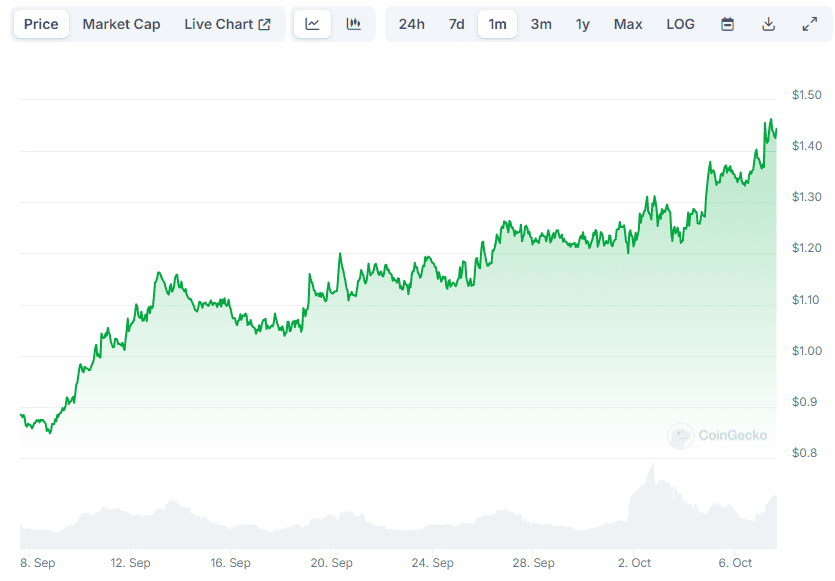Image resolution: width=835 pixels, height=581 pixels.
Task: Set chart range to 7d
Action: click(x=456, y=24)
